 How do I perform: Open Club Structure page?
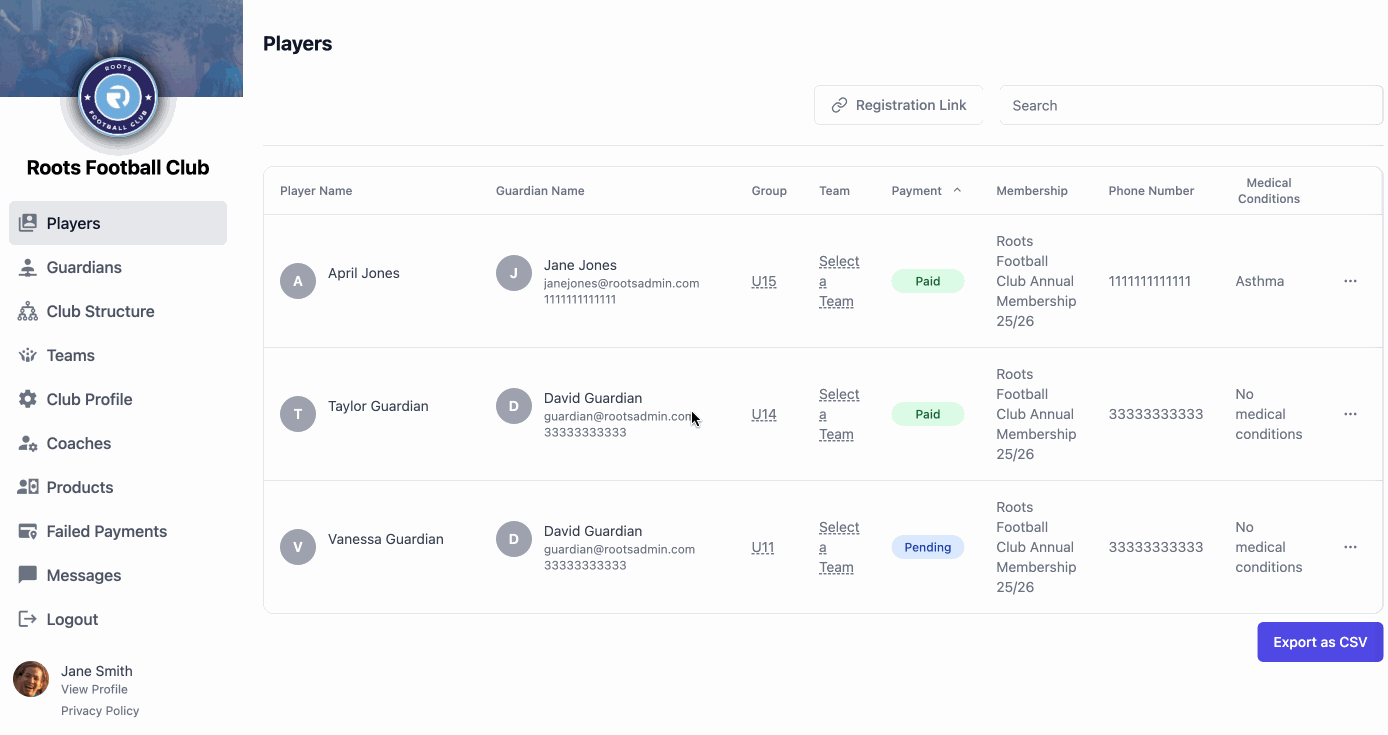tap(118, 311)
